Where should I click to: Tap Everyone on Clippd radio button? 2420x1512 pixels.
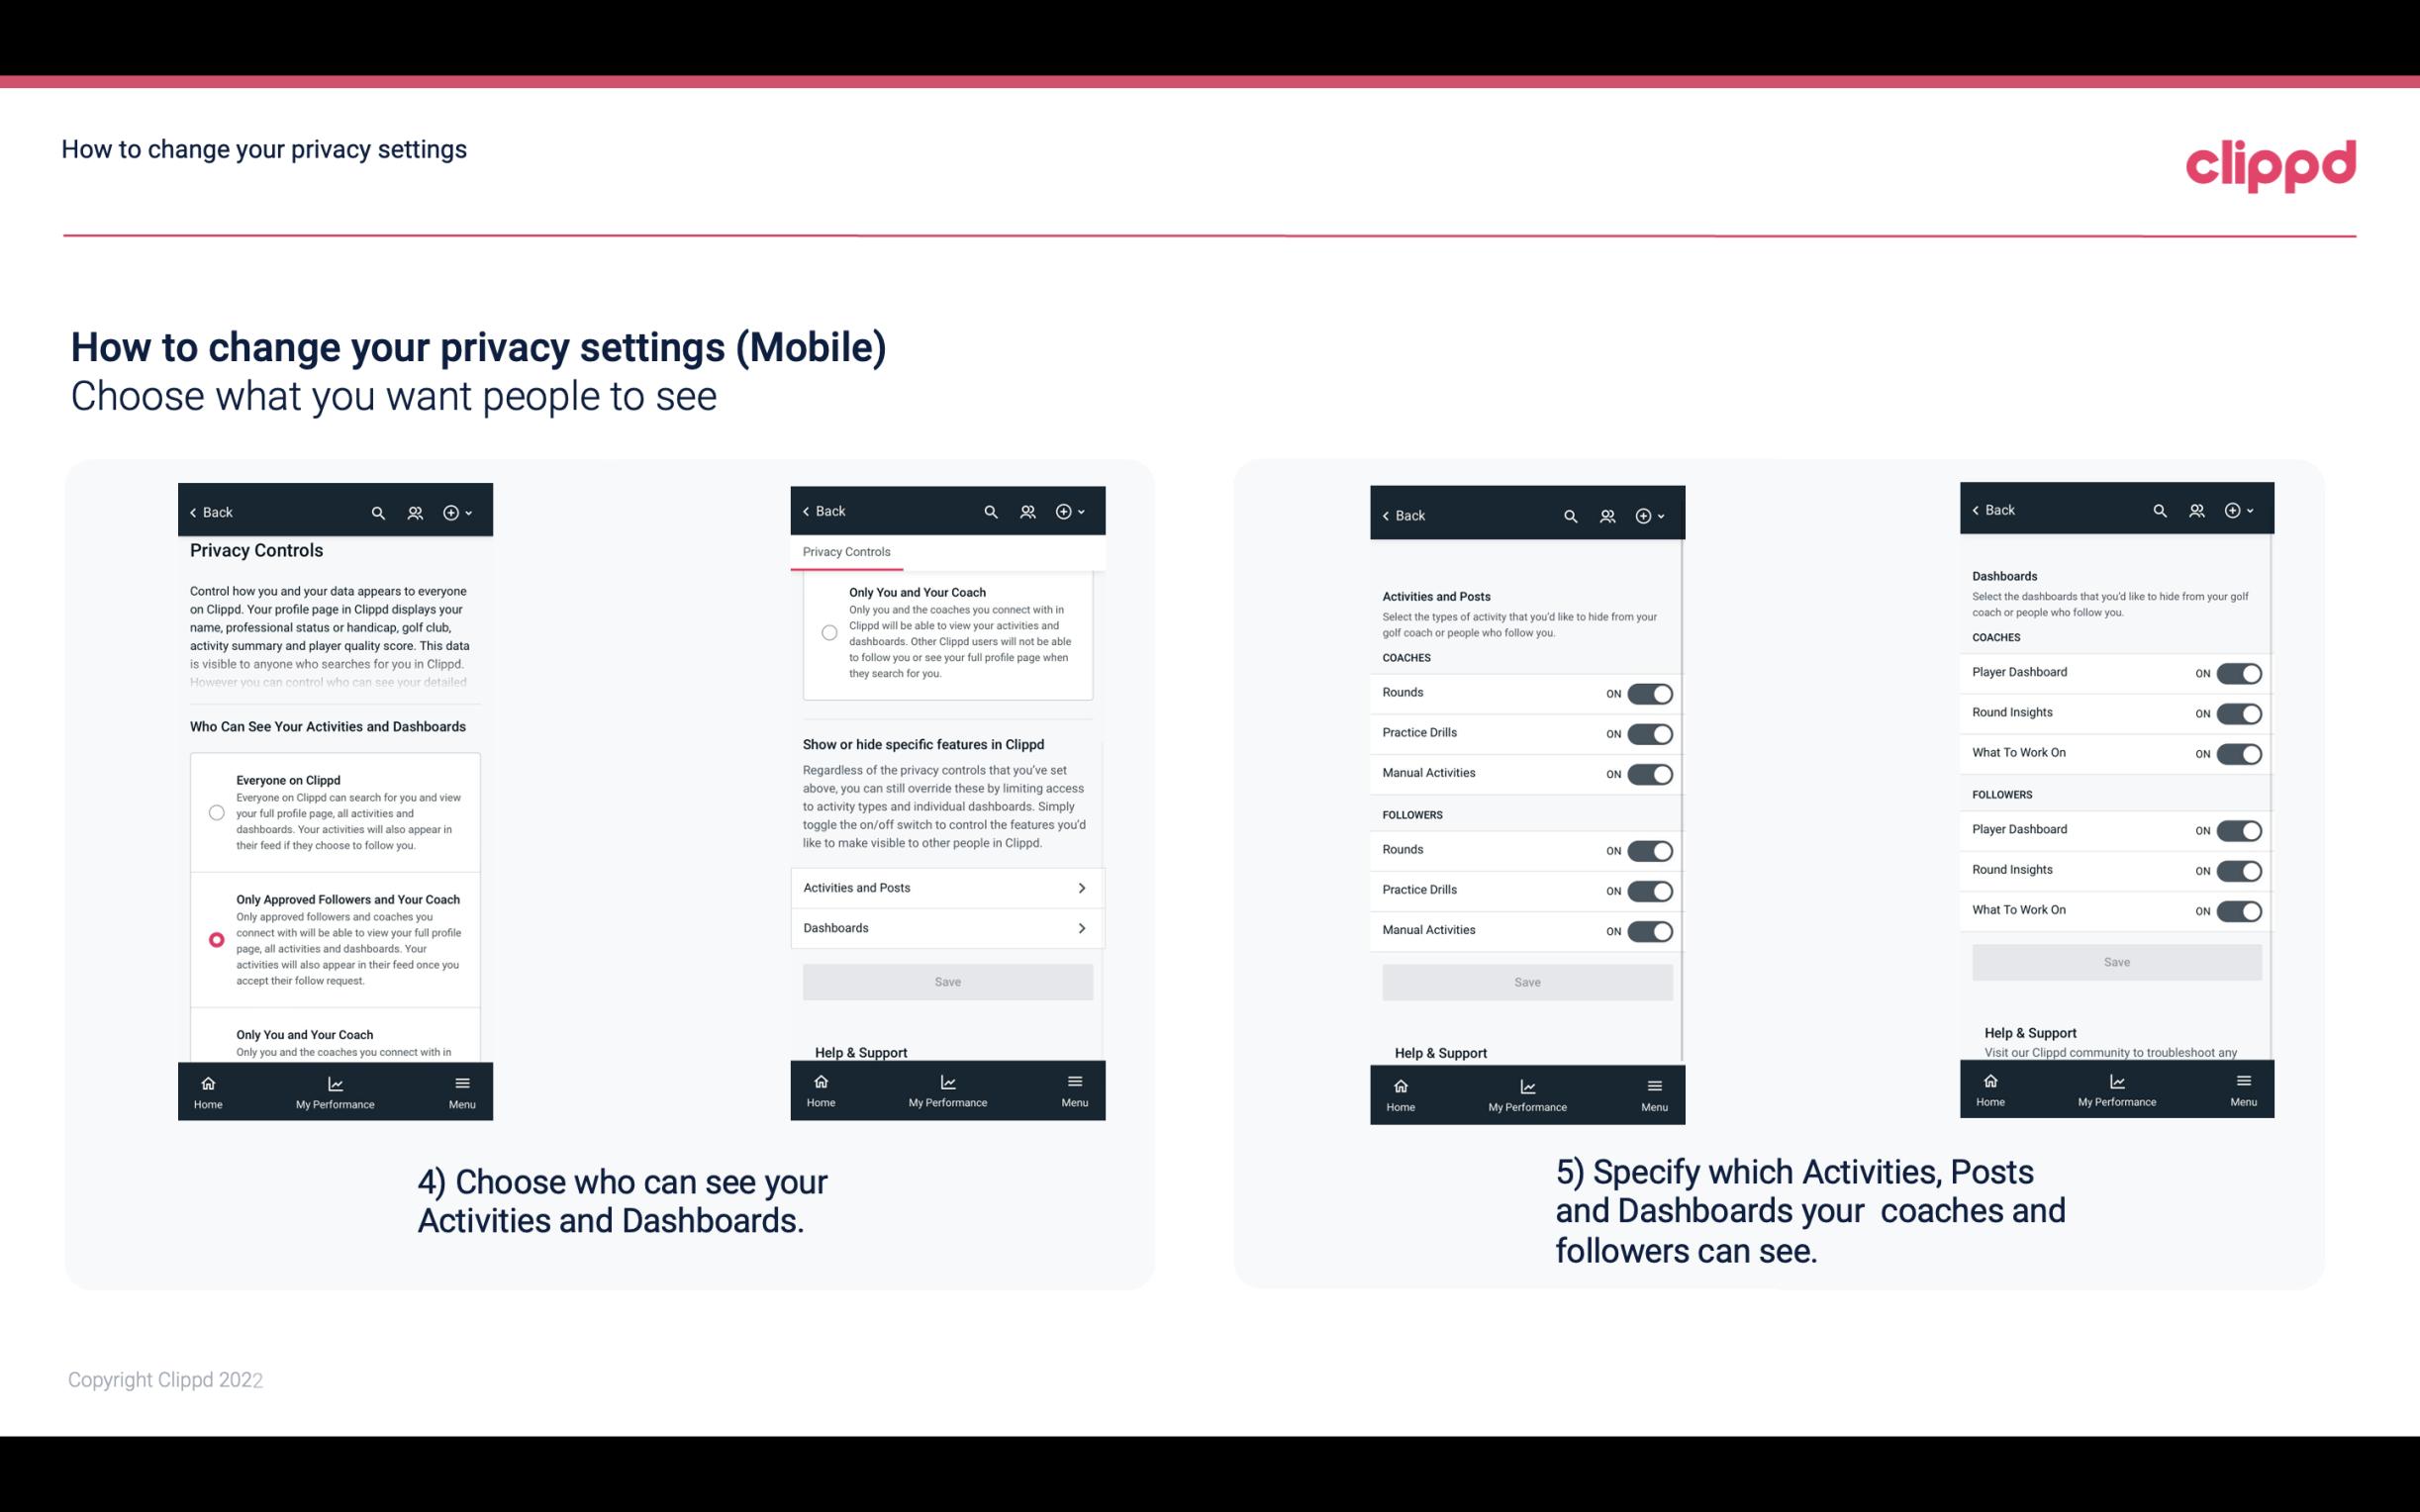pos(213,811)
